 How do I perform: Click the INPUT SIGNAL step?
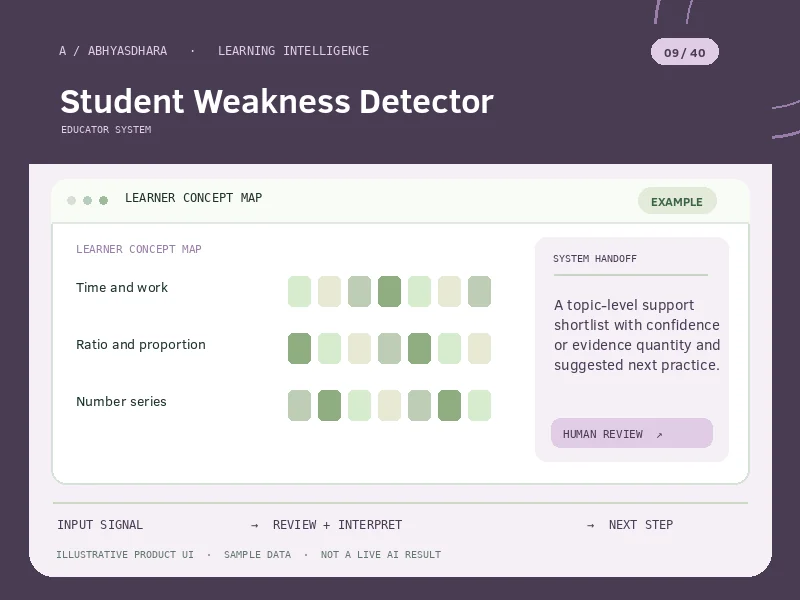(100, 525)
